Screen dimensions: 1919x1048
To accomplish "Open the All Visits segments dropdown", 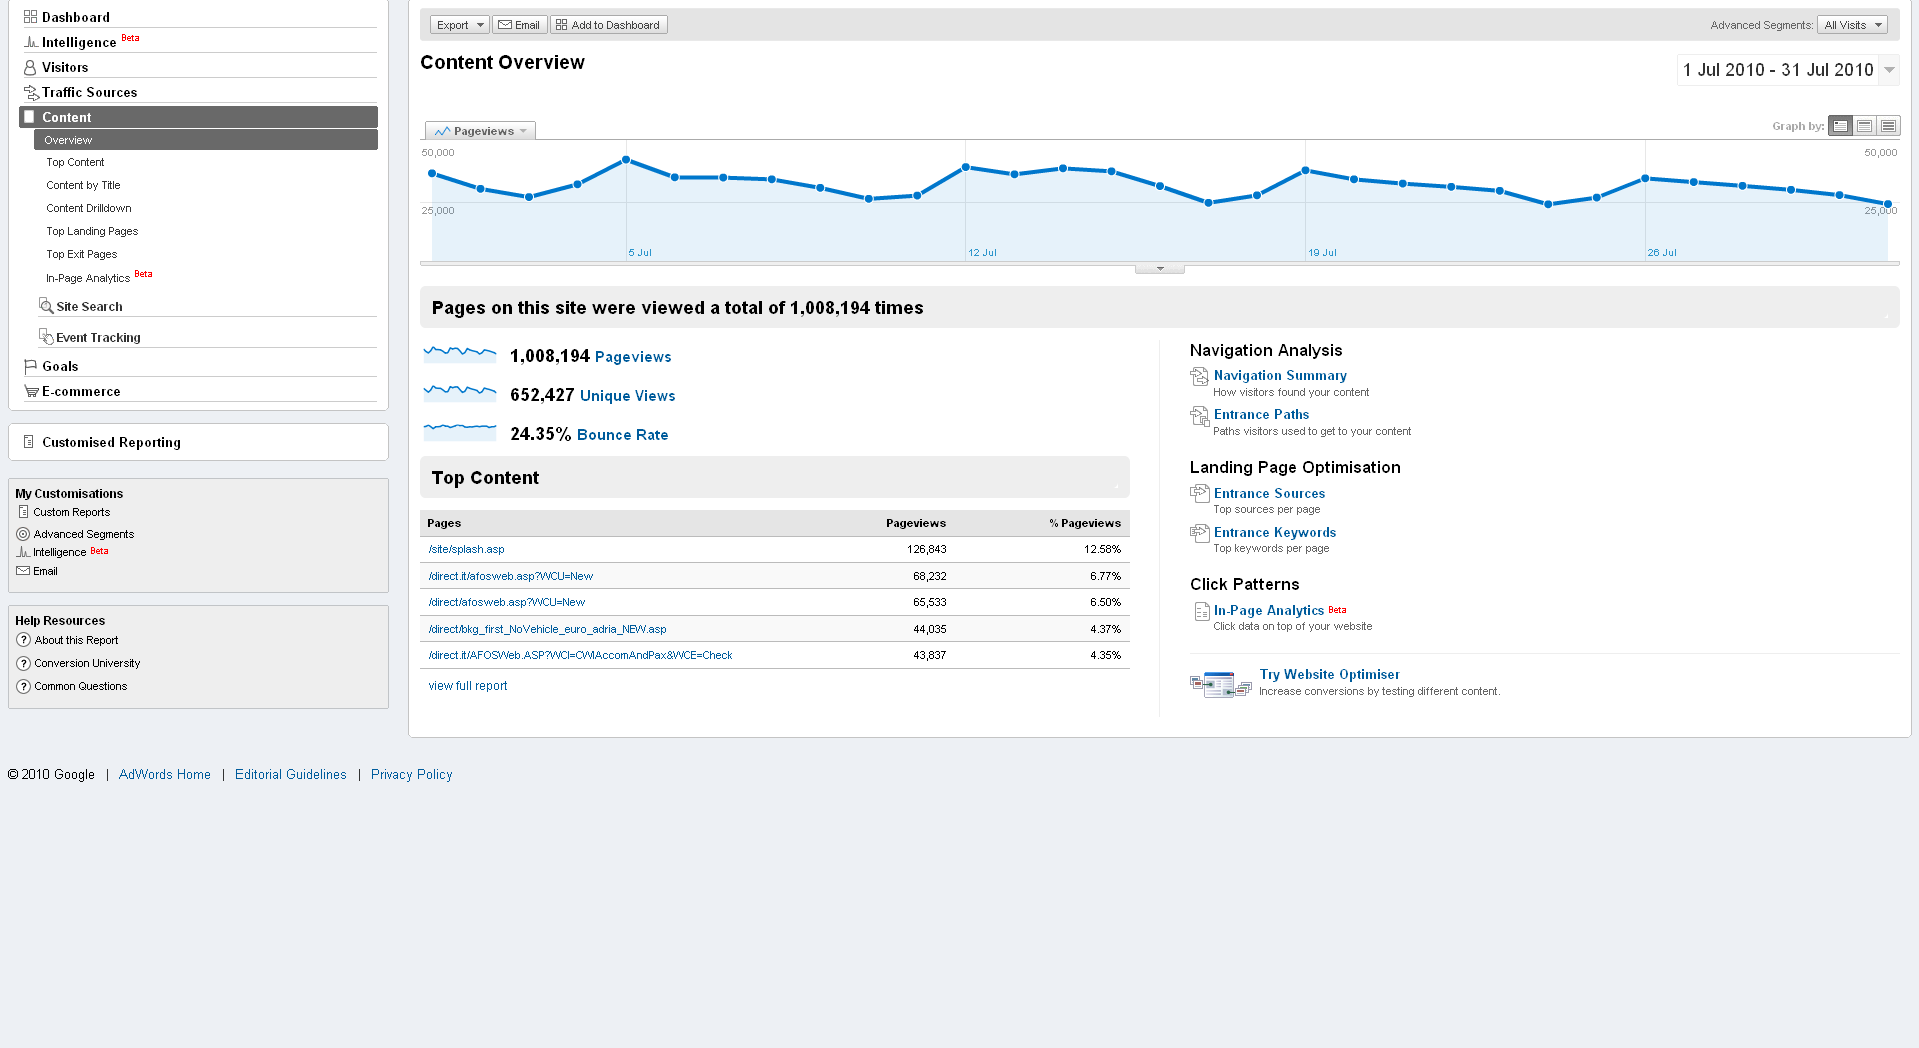I will 1852,25.
